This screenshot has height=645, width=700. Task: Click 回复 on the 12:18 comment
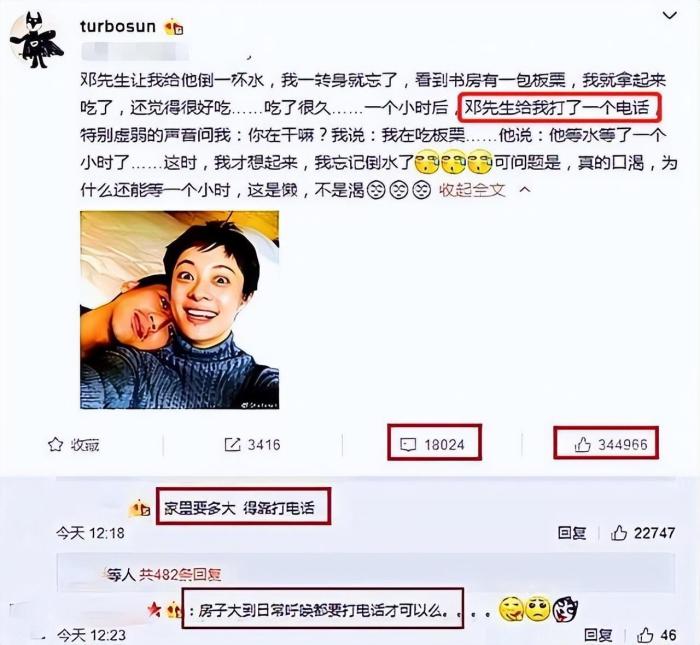pyautogui.click(x=572, y=533)
